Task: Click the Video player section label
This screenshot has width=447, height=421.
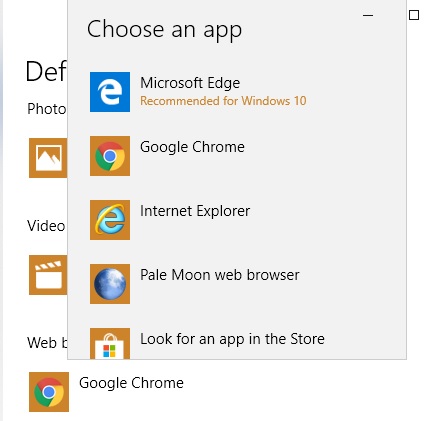Action: click(46, 226)
